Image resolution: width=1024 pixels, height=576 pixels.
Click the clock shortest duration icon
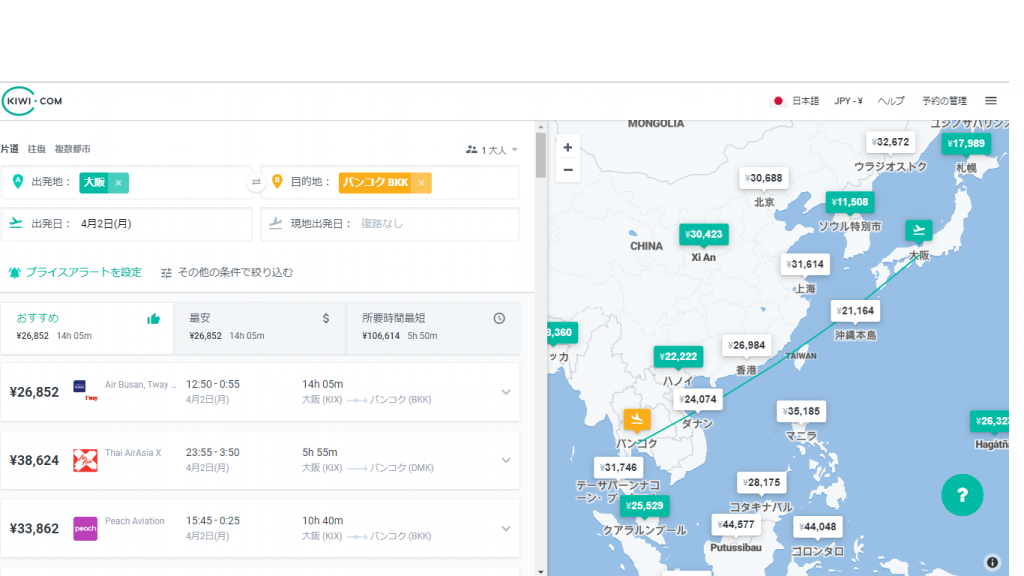(499, 318)
